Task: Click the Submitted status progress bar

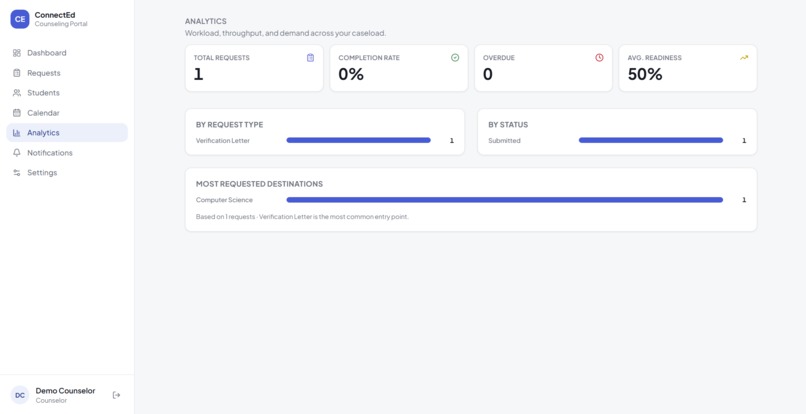Action: pos(651,140)
